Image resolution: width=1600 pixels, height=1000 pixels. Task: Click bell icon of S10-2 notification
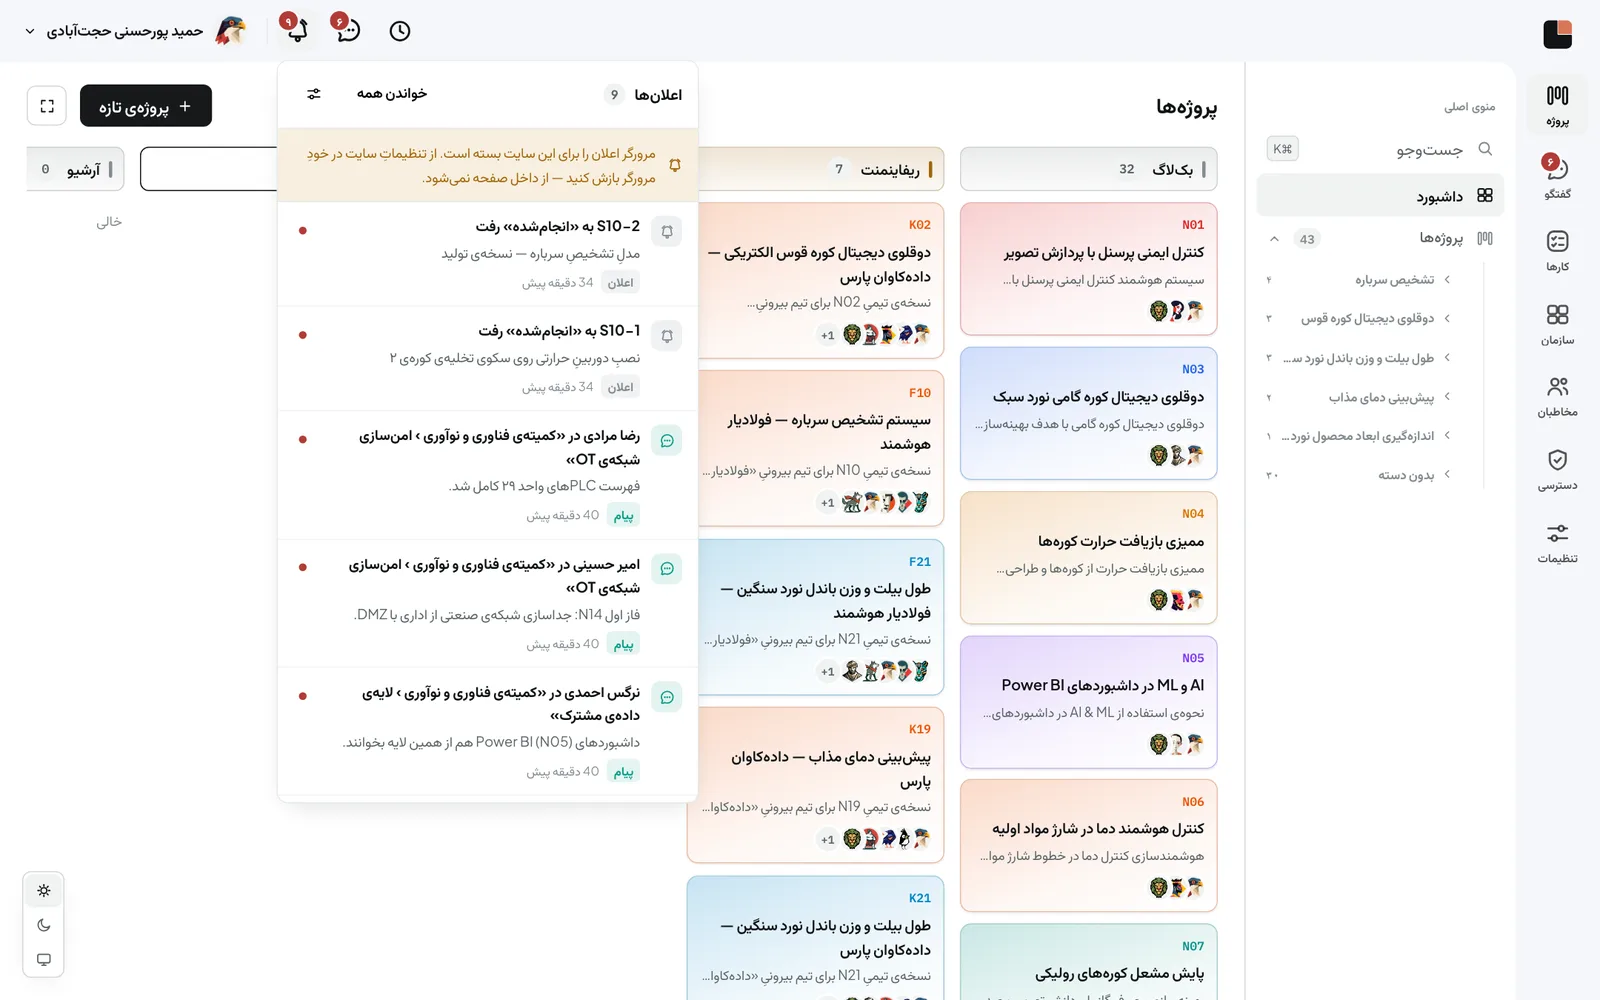coord(667,232)
